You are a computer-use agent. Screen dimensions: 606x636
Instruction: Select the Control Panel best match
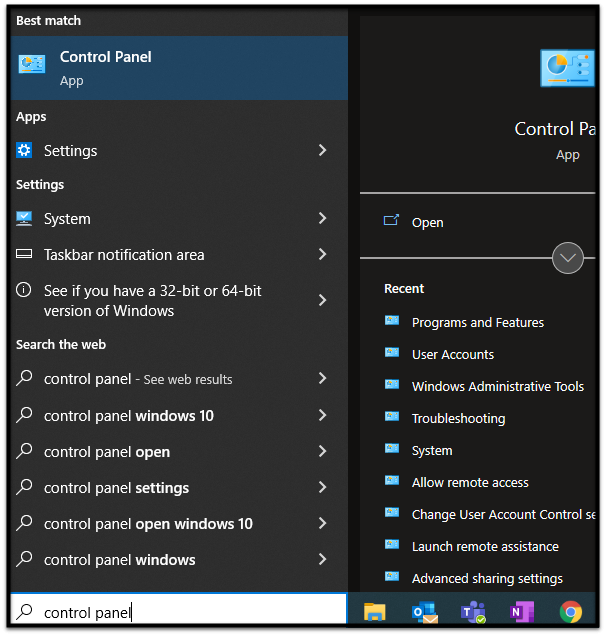click(179, 68)
